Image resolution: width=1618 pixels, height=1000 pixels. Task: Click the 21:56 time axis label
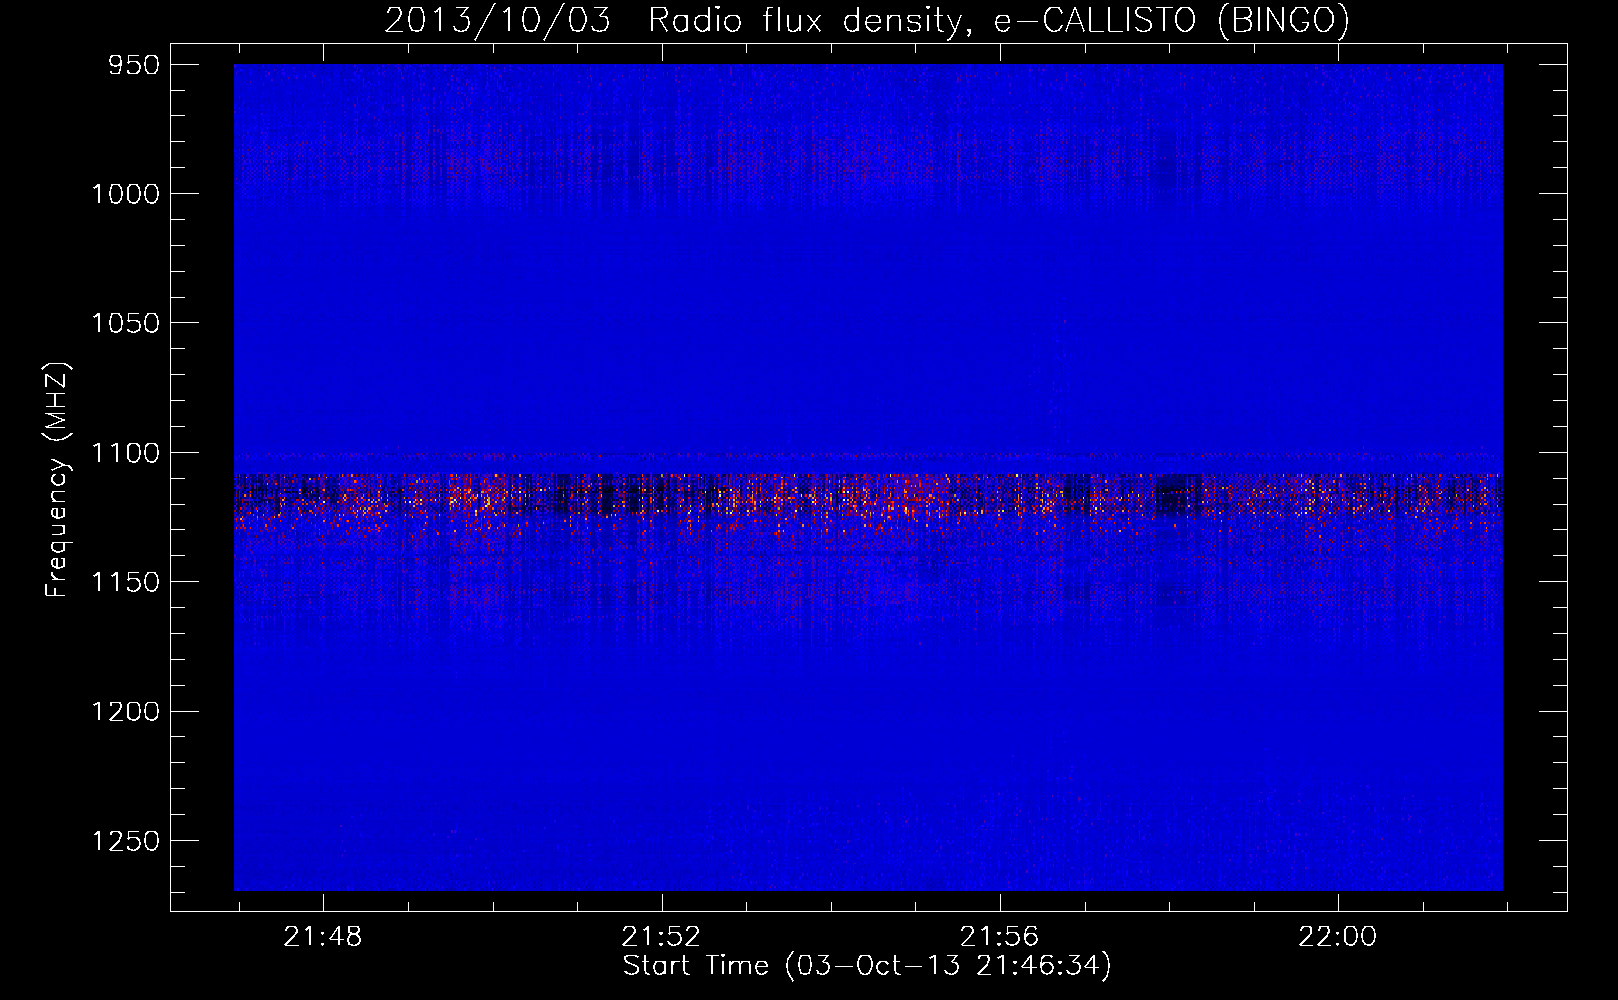tap(999, 937)
